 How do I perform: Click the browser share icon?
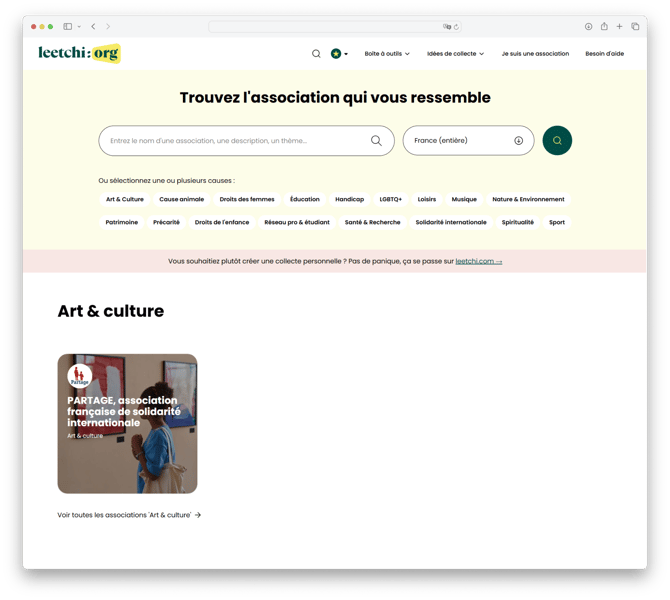pyautogui.click(x=604, y=26)
